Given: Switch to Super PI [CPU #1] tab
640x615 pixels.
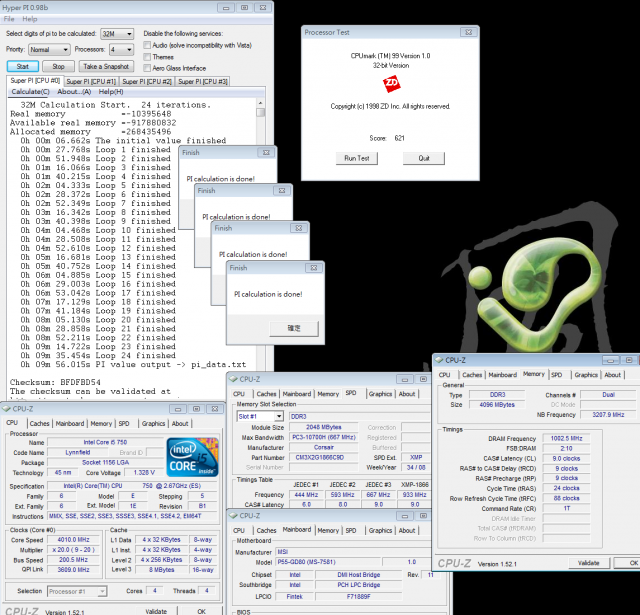Looking at the screenshot, I should [91, 82].
